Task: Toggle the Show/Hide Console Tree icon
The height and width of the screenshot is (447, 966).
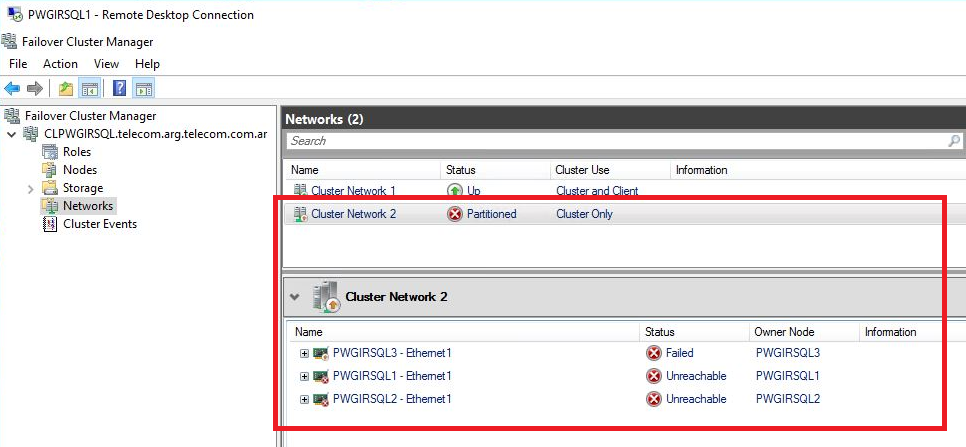Action: [x=90, y=89]
